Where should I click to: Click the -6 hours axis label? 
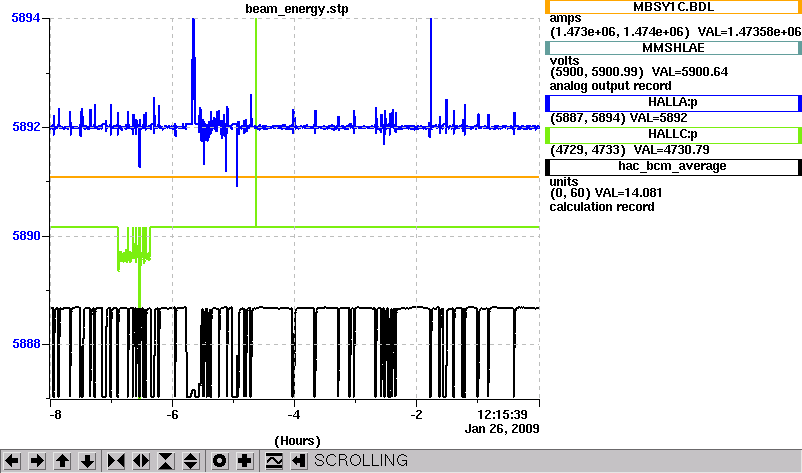point(172,415)
